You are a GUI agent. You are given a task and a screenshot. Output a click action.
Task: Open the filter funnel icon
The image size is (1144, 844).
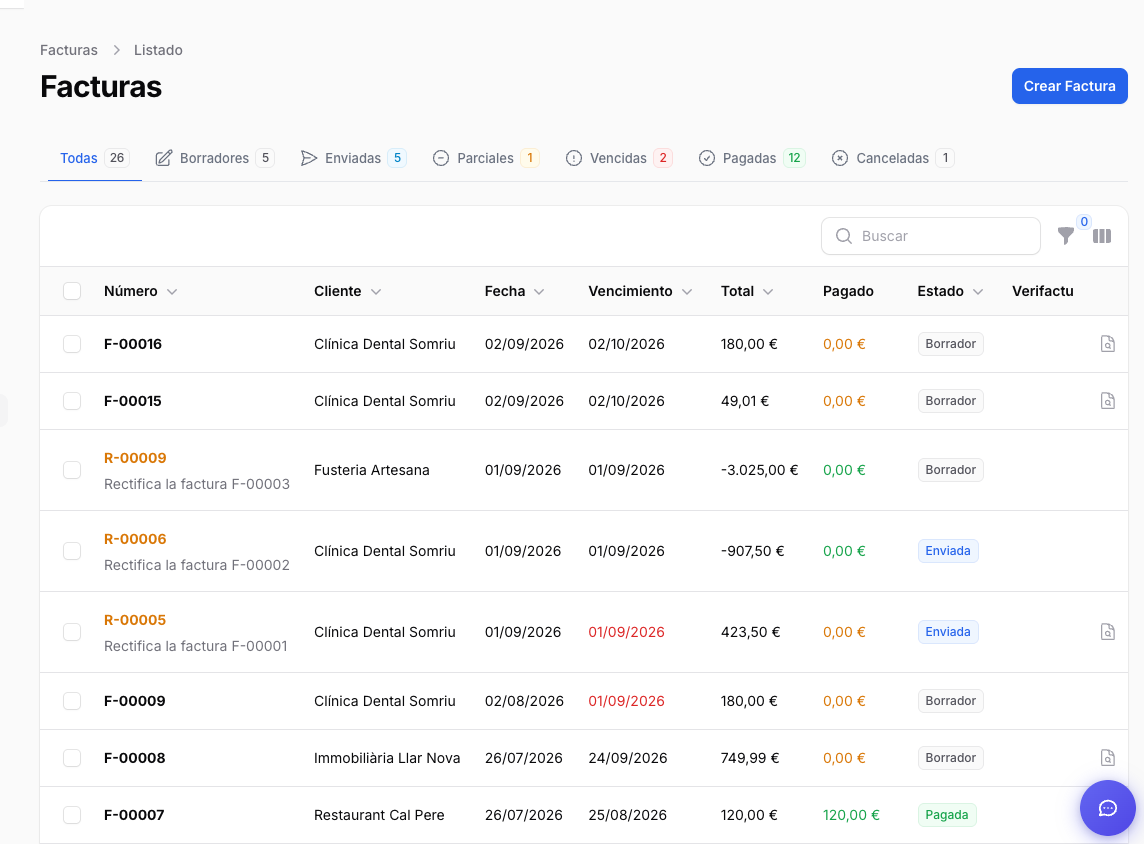1065,236
